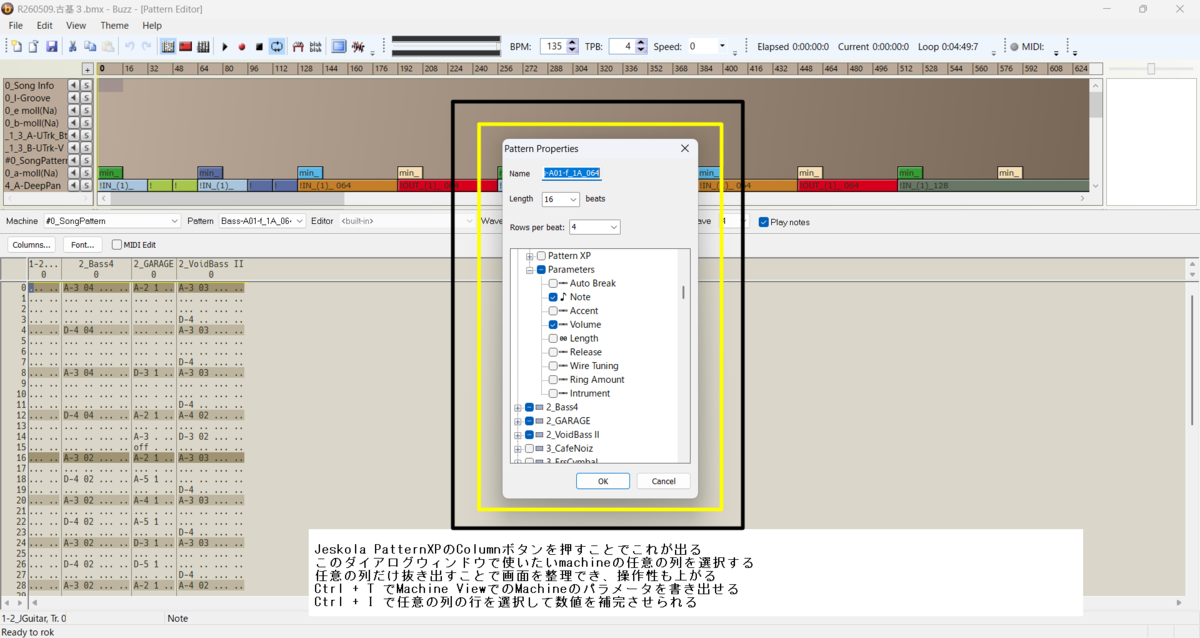Image resolution: width=1200 pixels, height=638 pixels.
Task: Start playback with the Play button
Action: pyautogui.click(x=225, y=47)
